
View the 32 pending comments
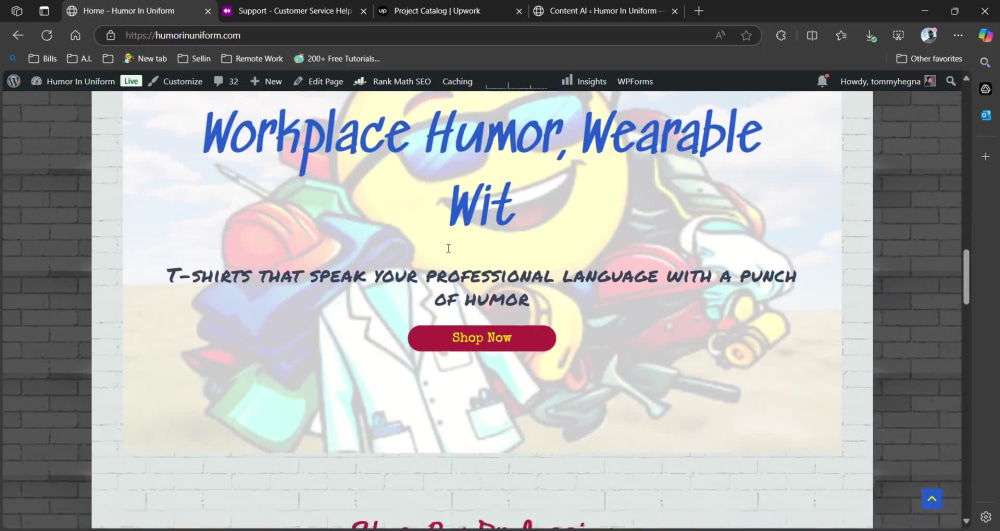click(226, 81)
